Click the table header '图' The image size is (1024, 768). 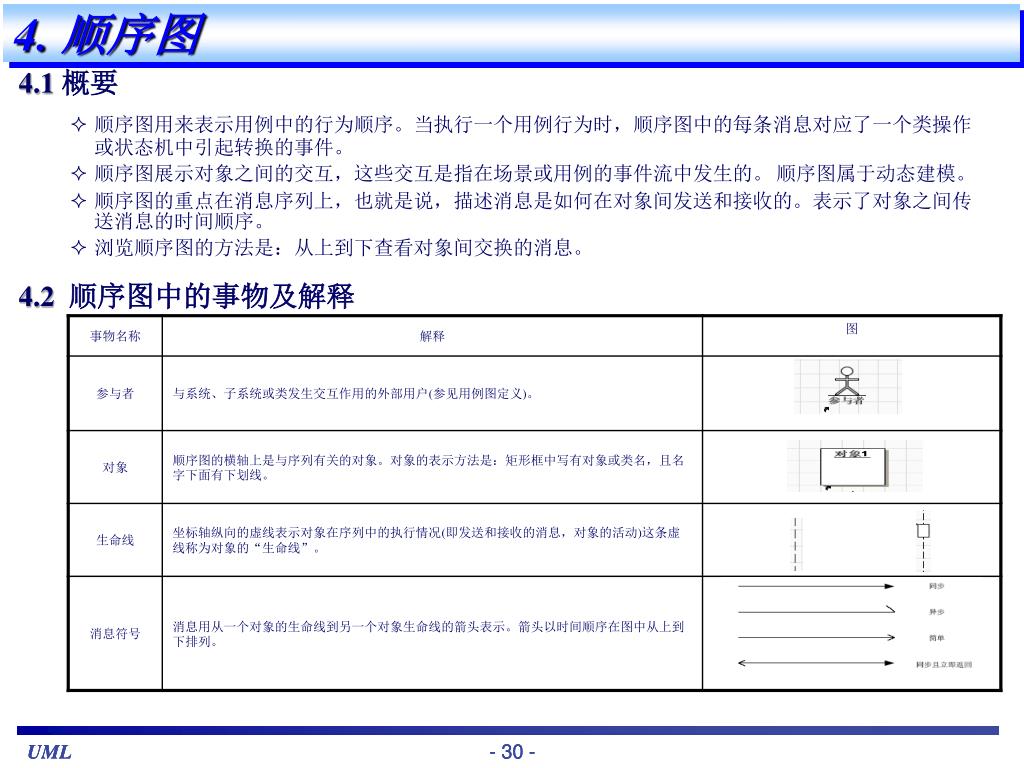[x=852, y=328]
